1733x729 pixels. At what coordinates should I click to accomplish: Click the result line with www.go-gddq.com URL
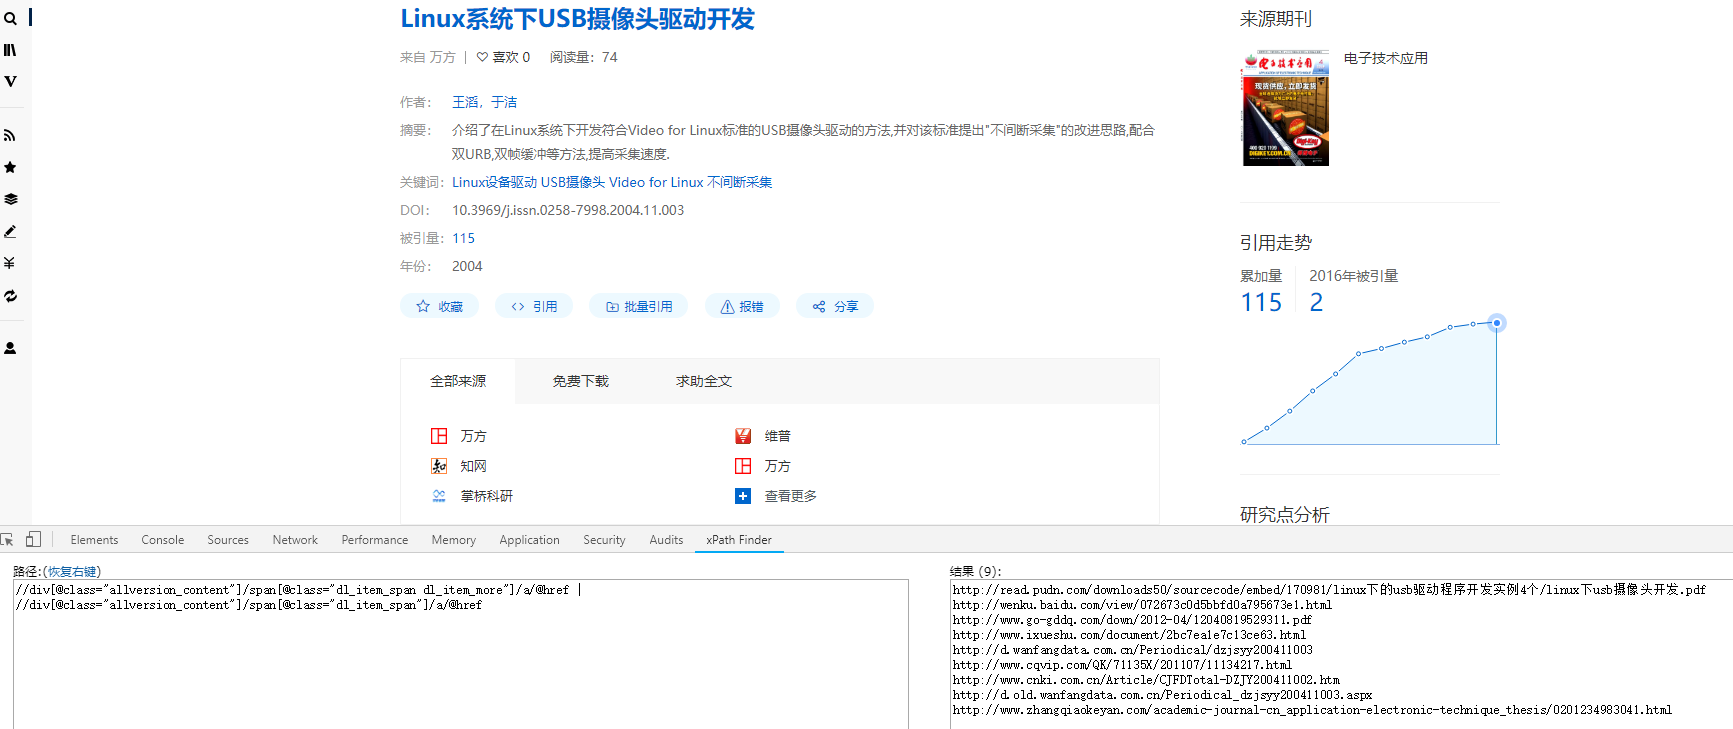(x=1132, y=620)
